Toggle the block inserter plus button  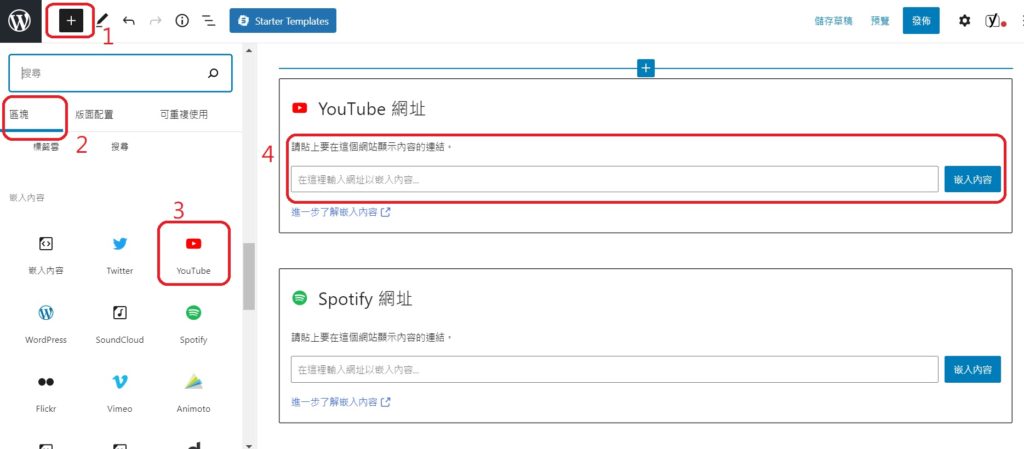[x=71, y=21]
